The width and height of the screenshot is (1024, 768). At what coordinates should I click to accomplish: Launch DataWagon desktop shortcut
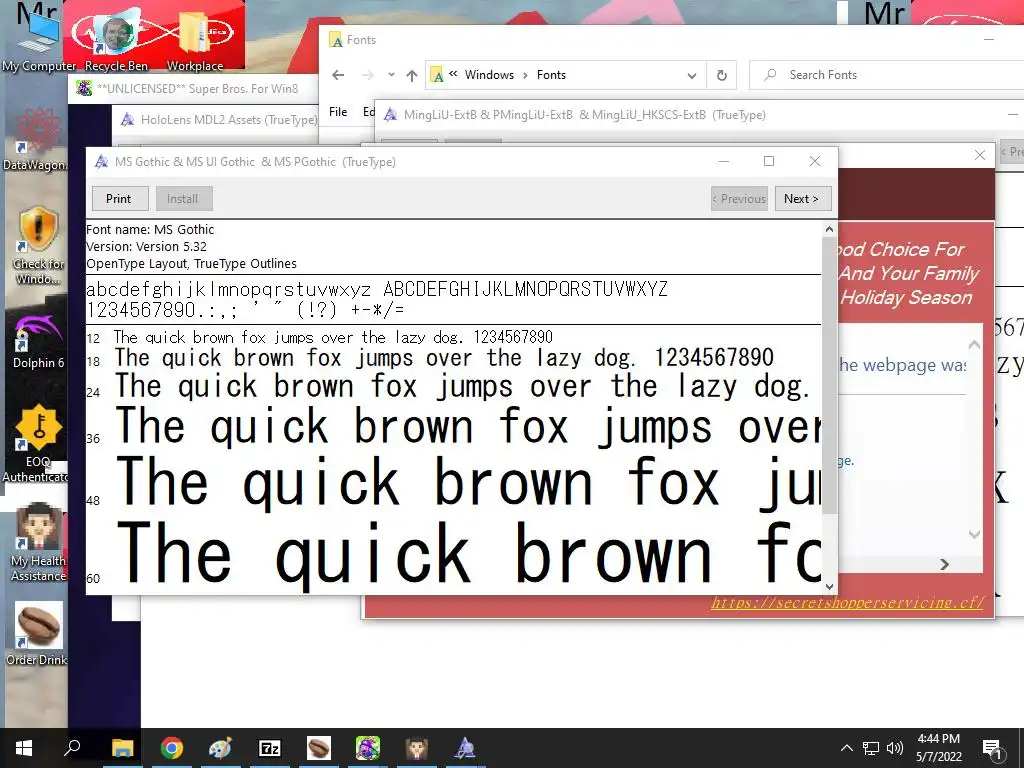(36, 140)
